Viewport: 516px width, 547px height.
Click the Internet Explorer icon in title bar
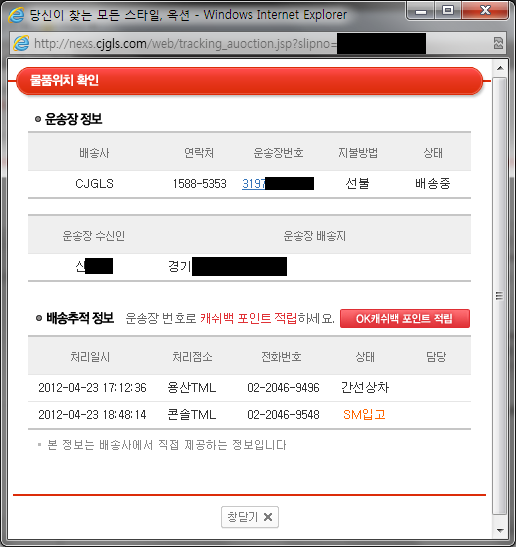(16, 15)
